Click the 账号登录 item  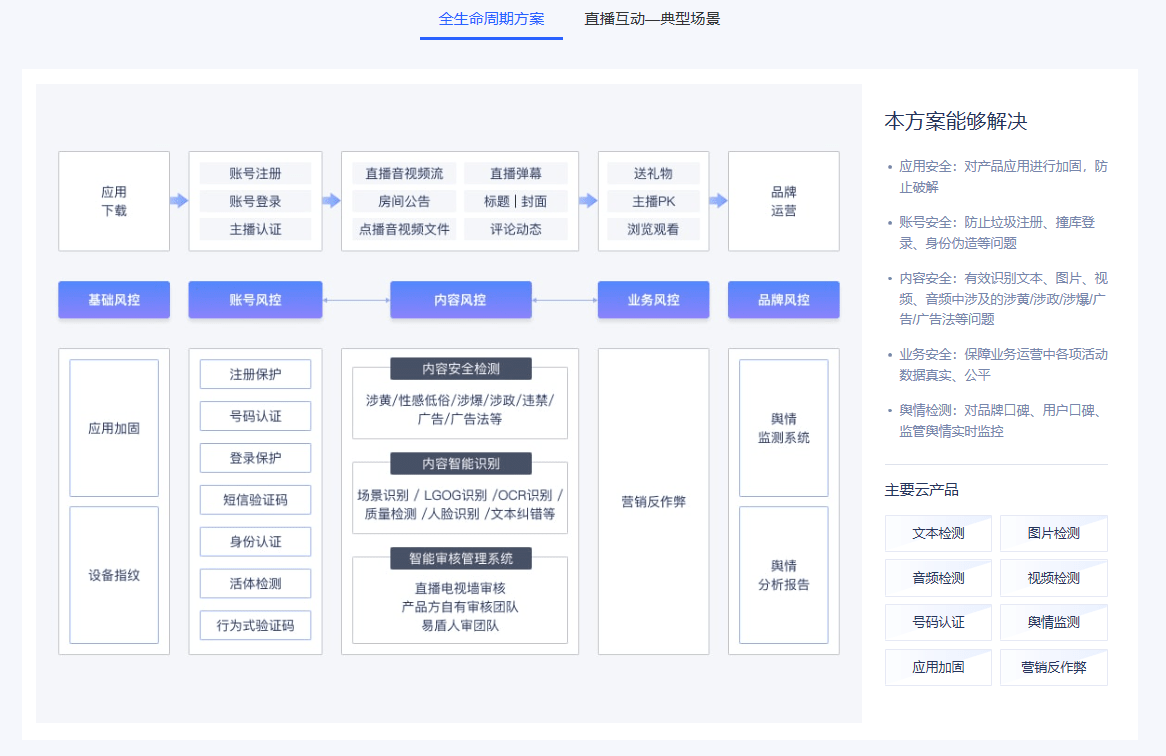[255, 201]
